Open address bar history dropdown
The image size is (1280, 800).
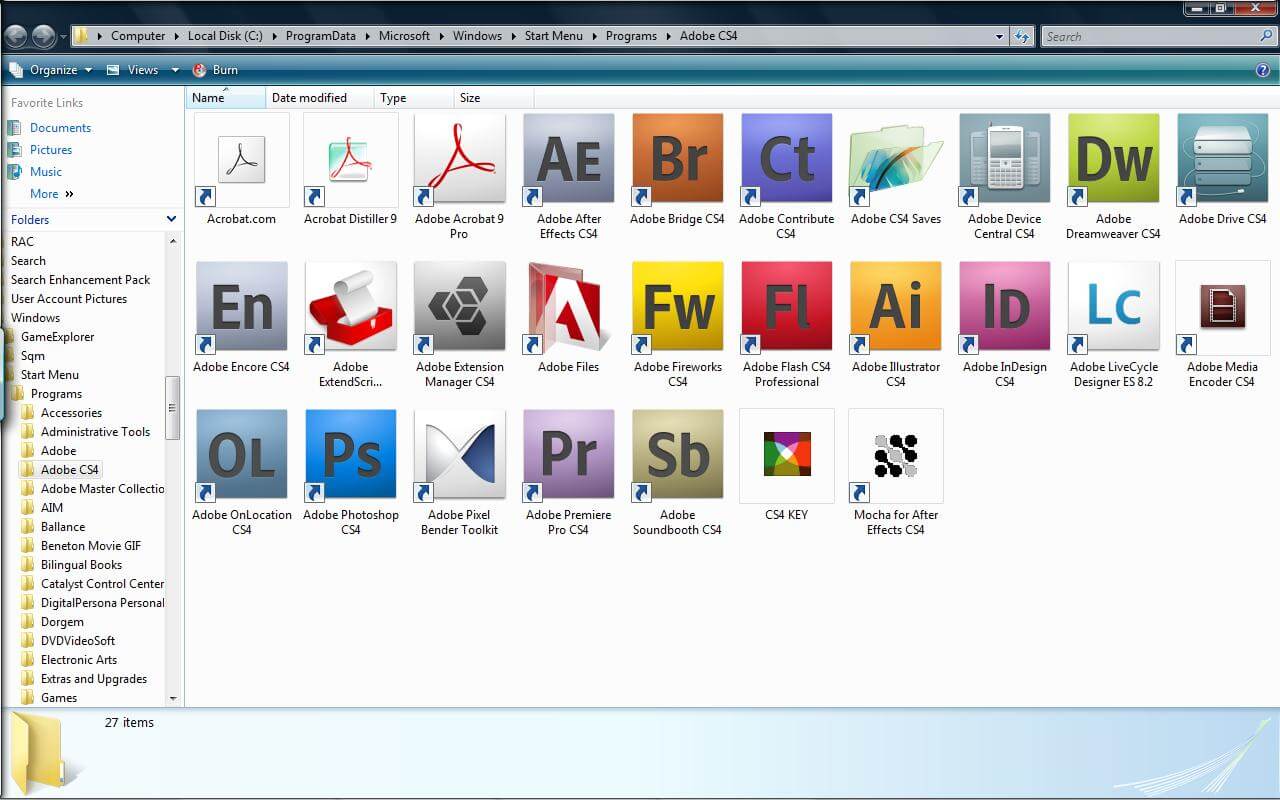pos(1000,36)
